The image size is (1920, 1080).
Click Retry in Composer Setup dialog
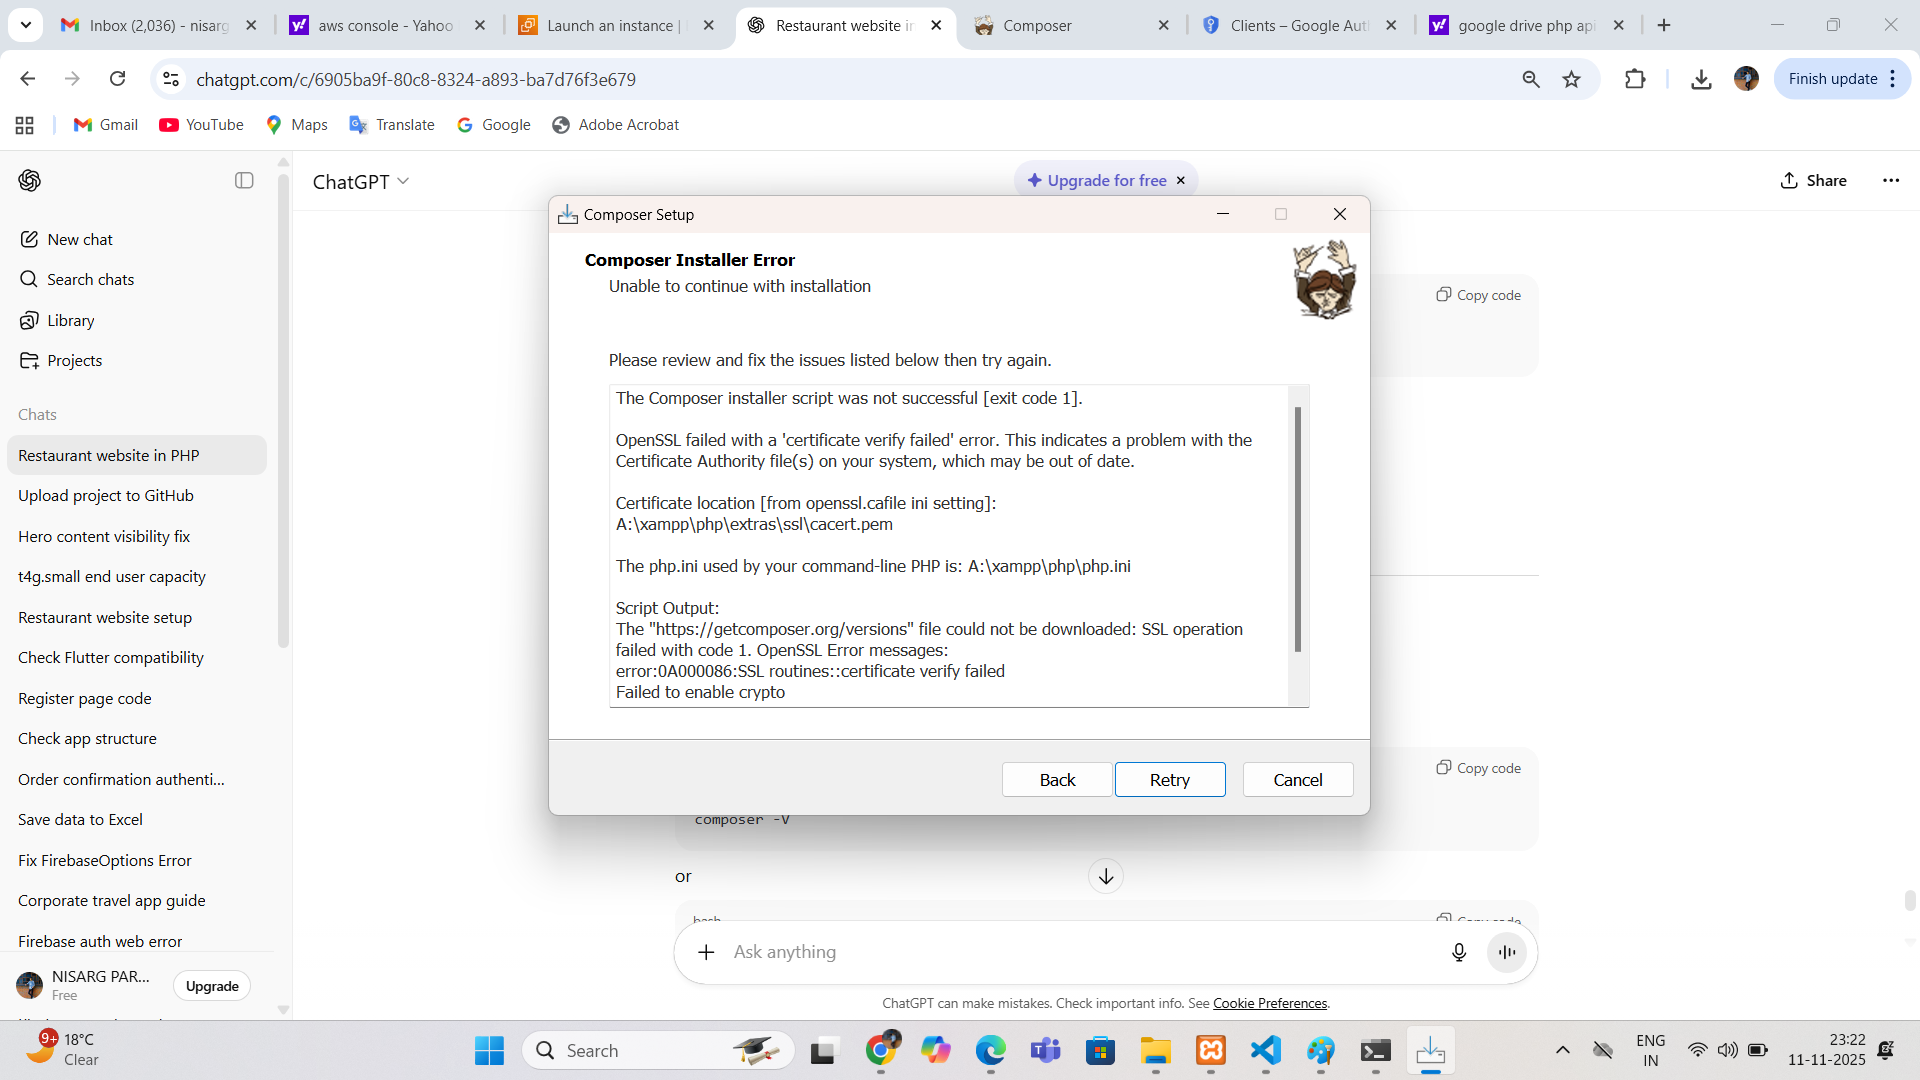point(1169,780)
